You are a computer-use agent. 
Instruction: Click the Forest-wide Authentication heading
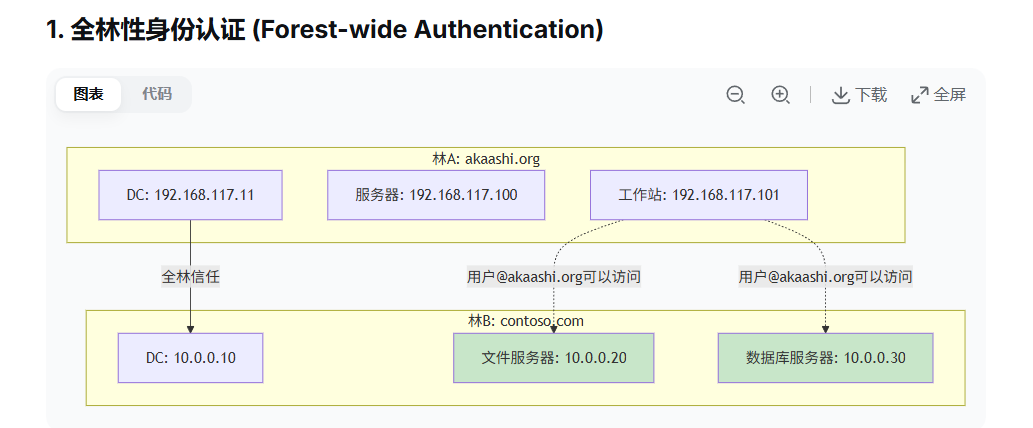coord(325,30)
